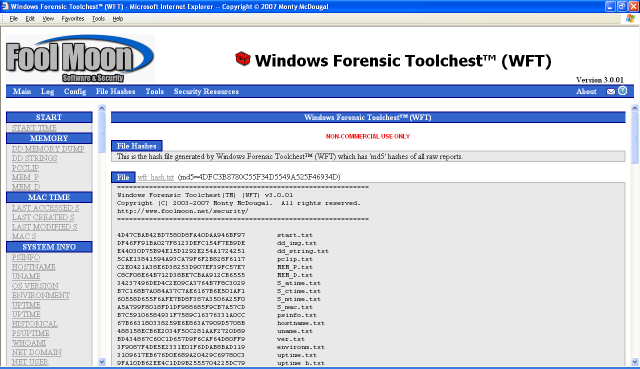
Task: Click the MAC TIME section header
Action: (49, 197)
